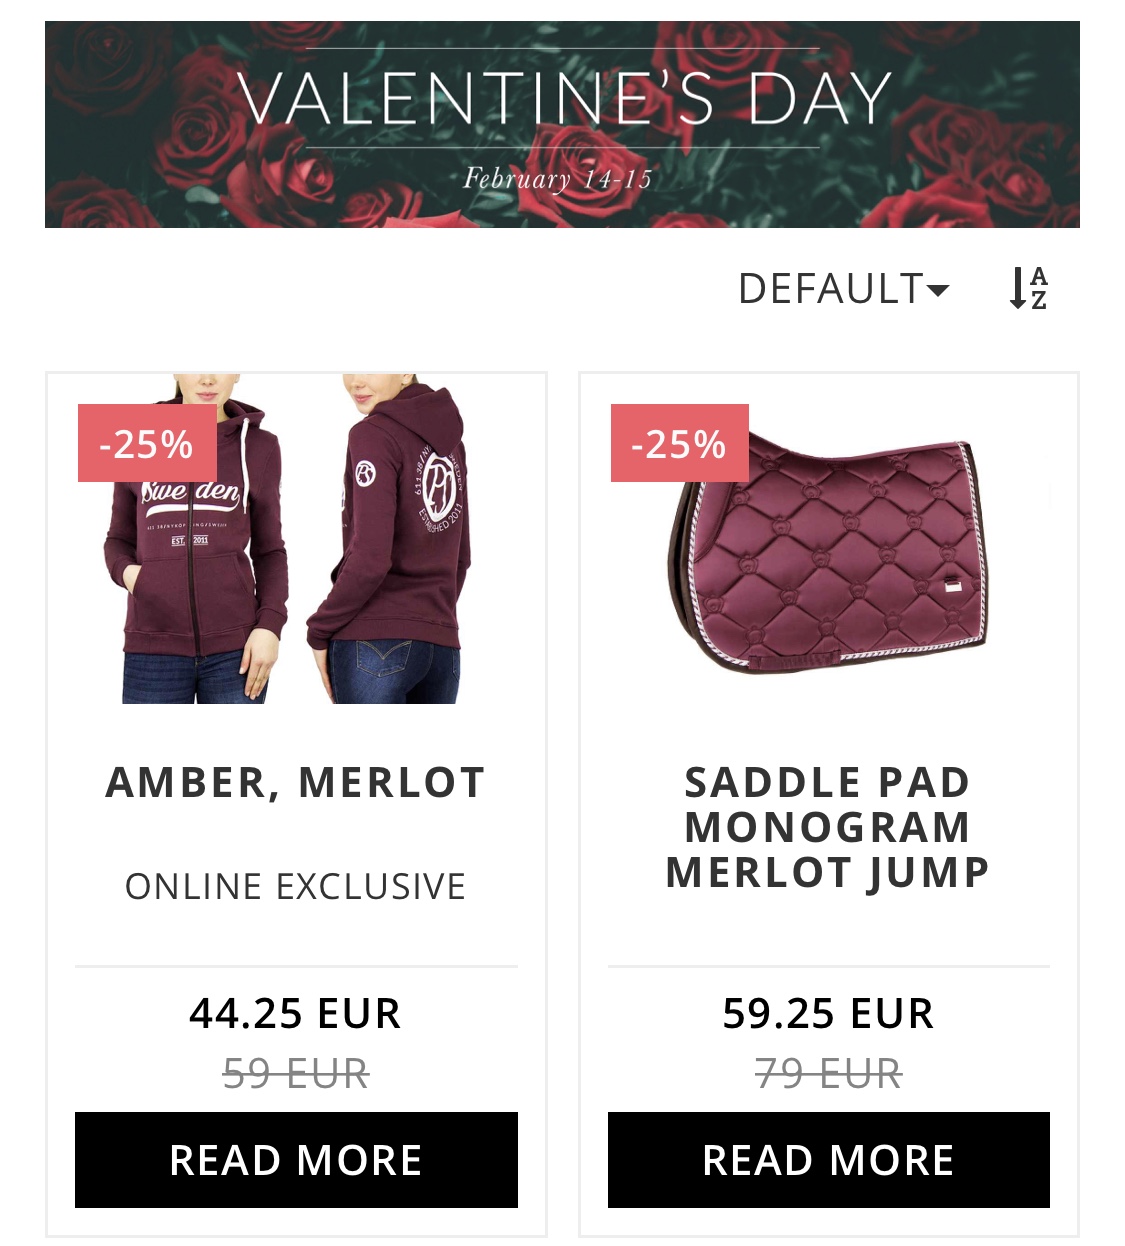Open the Amber, Merlot product title
The height and width of the screenshot is (1246, 1125).
click(x=296, y=782)
